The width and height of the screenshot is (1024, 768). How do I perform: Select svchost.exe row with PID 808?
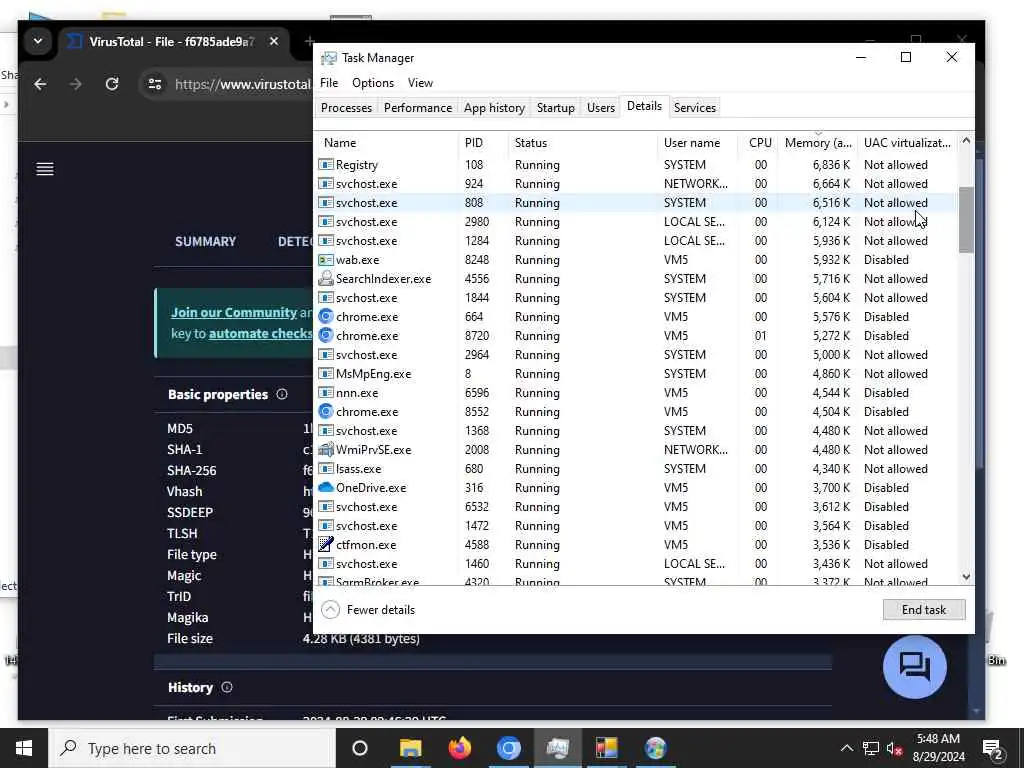pos(637,202)
